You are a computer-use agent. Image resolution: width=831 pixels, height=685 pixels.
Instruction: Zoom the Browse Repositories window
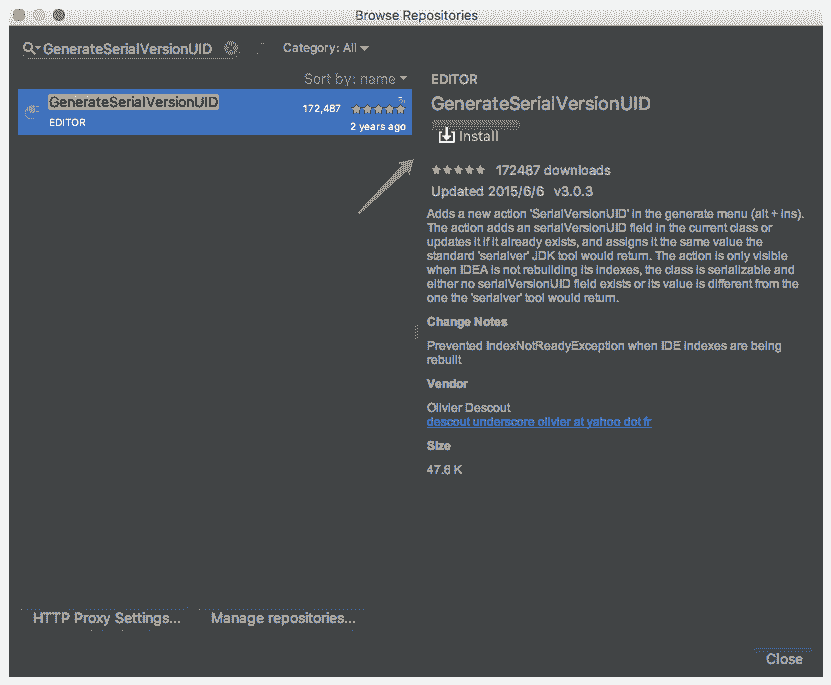59,15
